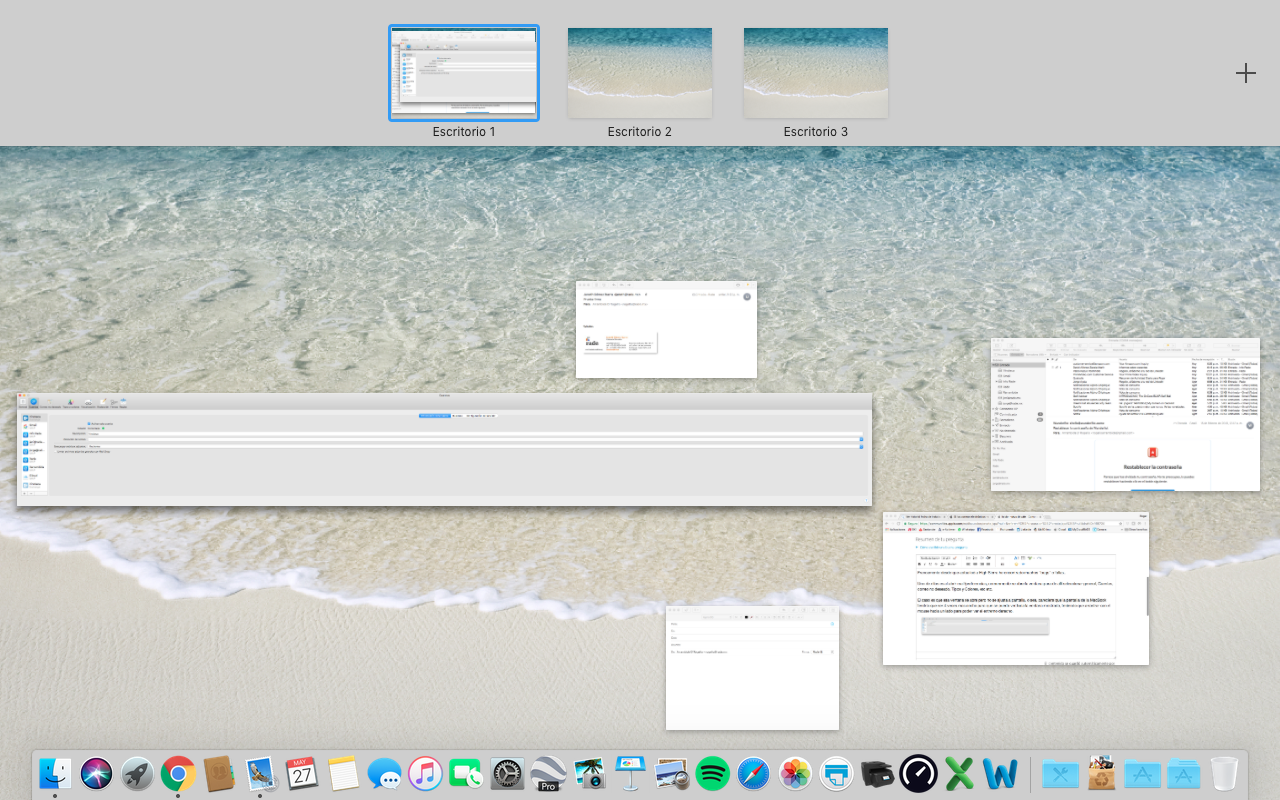
Task: Open Microsoft Word in the Dock
Action: tap(1000, 773)
